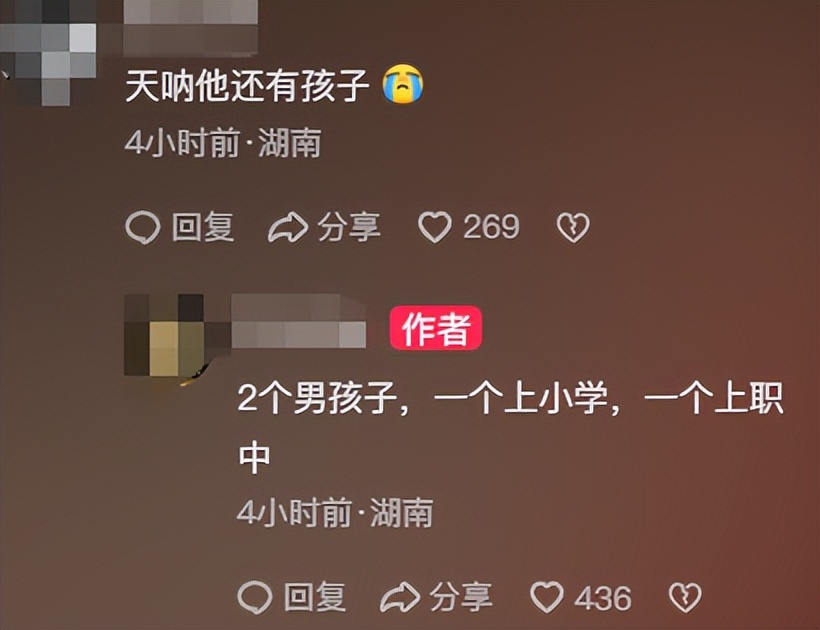Tap reply bubble icon under author's reply
This screenshot has width=820, height=630.
[255, 597]
